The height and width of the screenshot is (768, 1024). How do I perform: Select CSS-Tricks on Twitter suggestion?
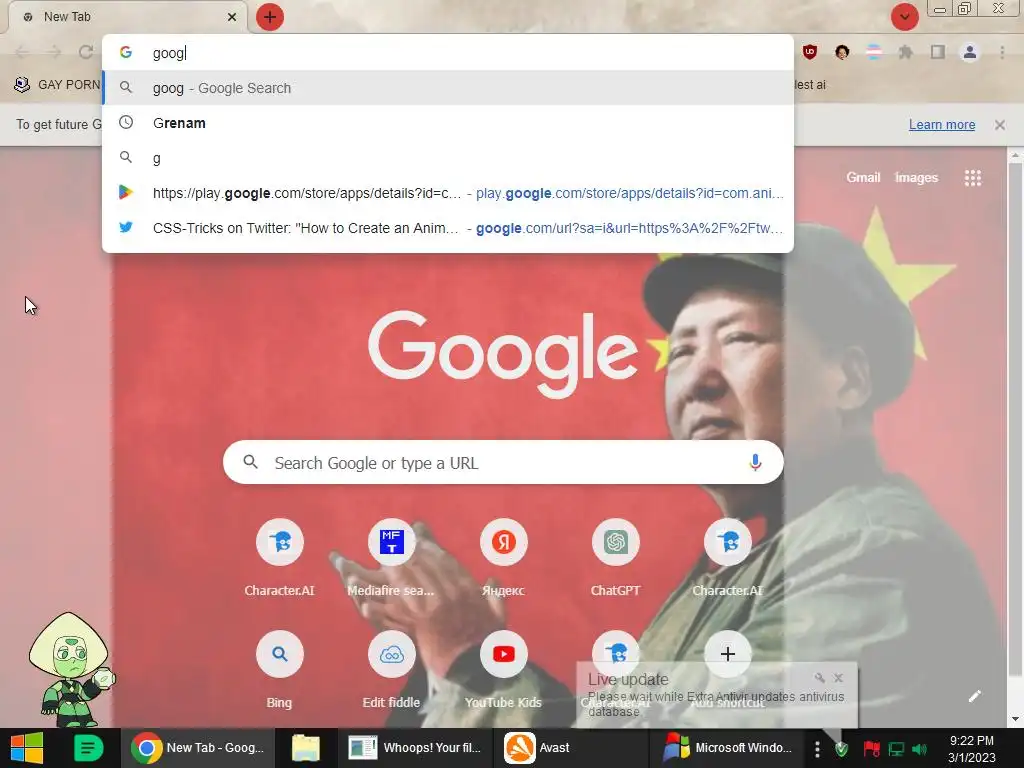[x=448, y=228]
